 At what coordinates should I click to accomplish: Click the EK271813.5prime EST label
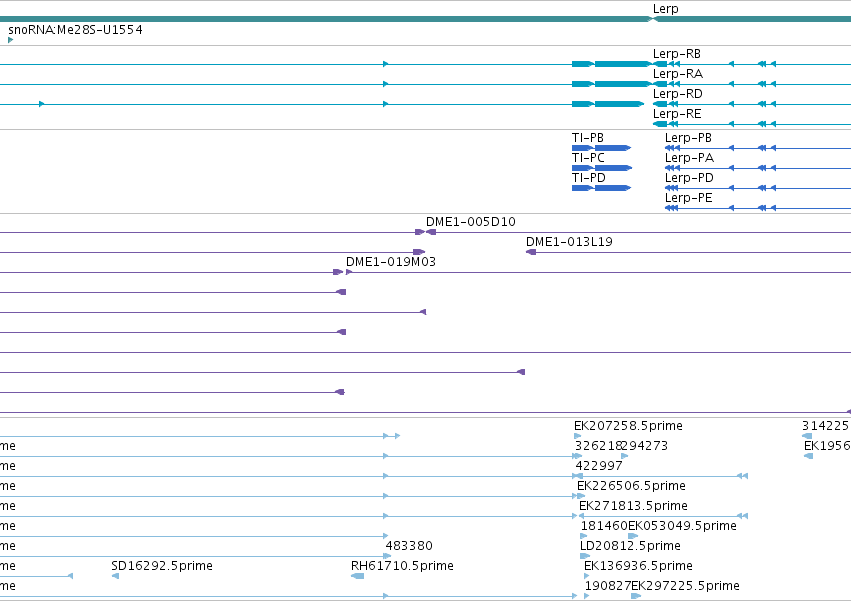pyautogui.click(x=633, y=505)
